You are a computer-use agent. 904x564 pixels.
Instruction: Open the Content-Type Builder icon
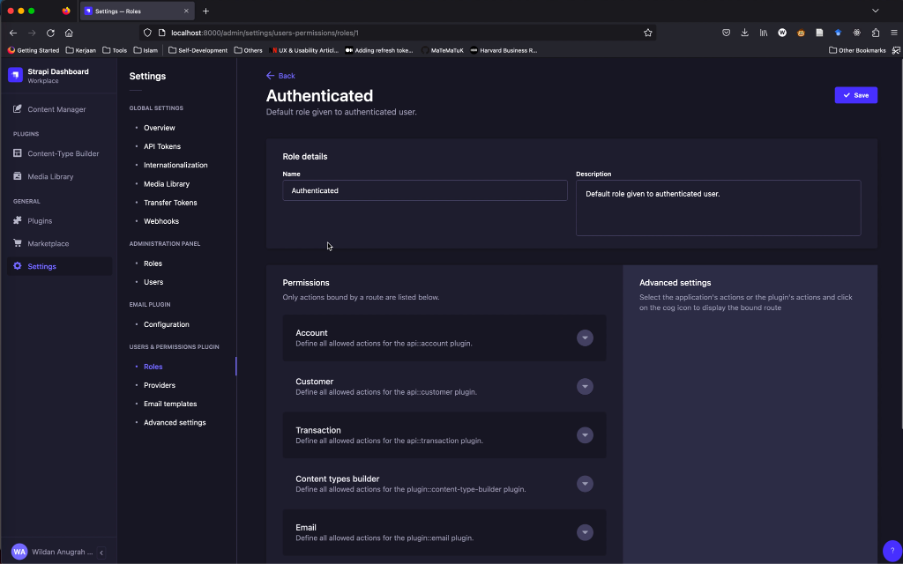17,153
